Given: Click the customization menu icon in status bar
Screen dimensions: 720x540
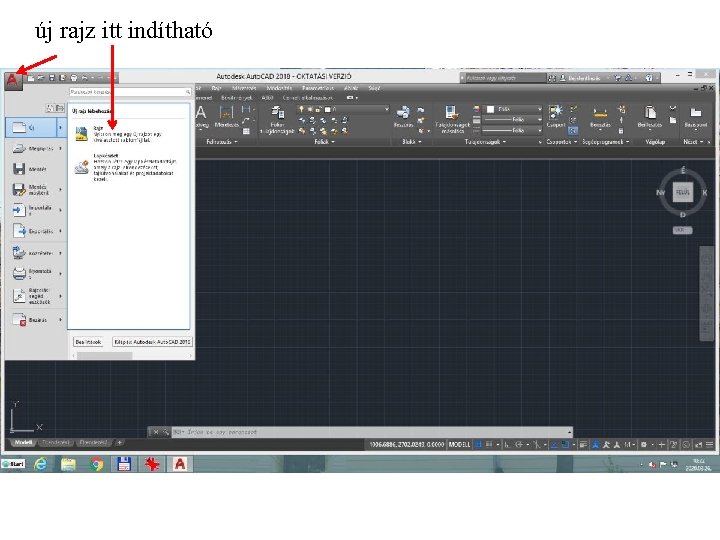Looking at the screenshot, I should click(x=709, y=444).
